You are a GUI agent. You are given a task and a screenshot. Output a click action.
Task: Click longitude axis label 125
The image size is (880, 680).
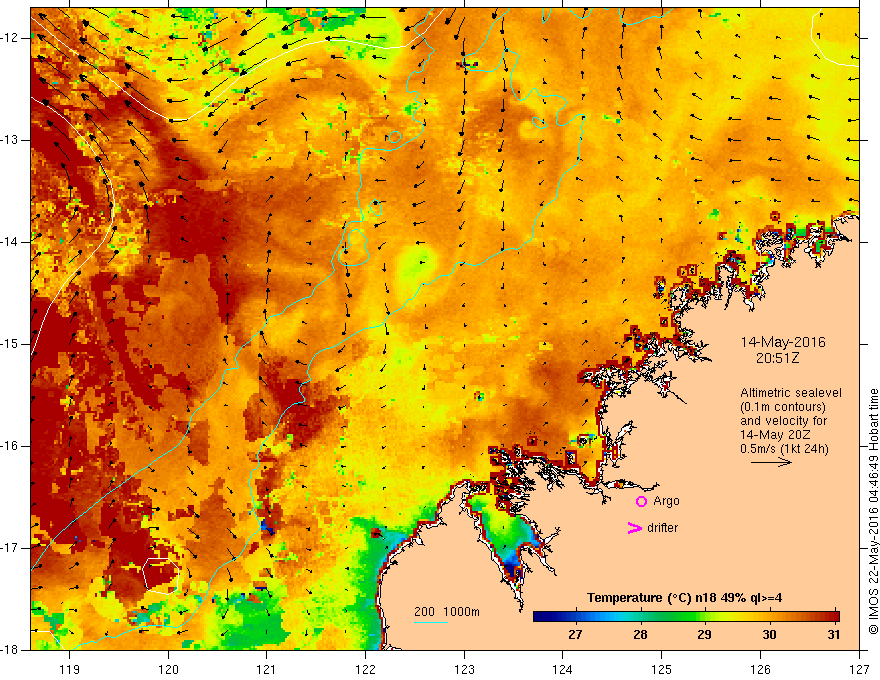click(x=662, y=669)
